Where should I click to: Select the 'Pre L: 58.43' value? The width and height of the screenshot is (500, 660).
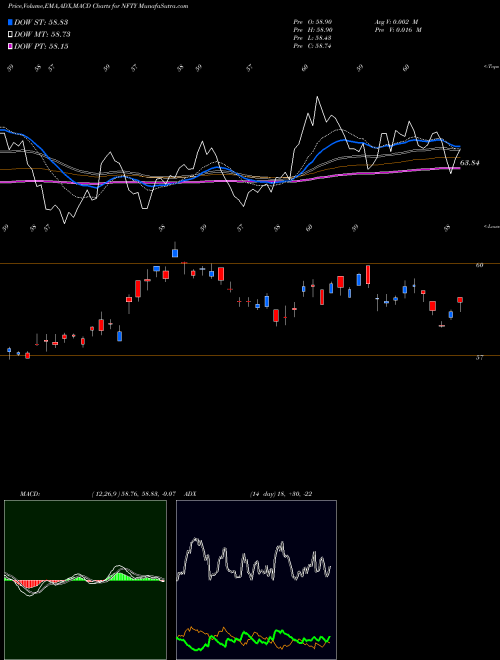pyautogui.click(x=313, y=38)
